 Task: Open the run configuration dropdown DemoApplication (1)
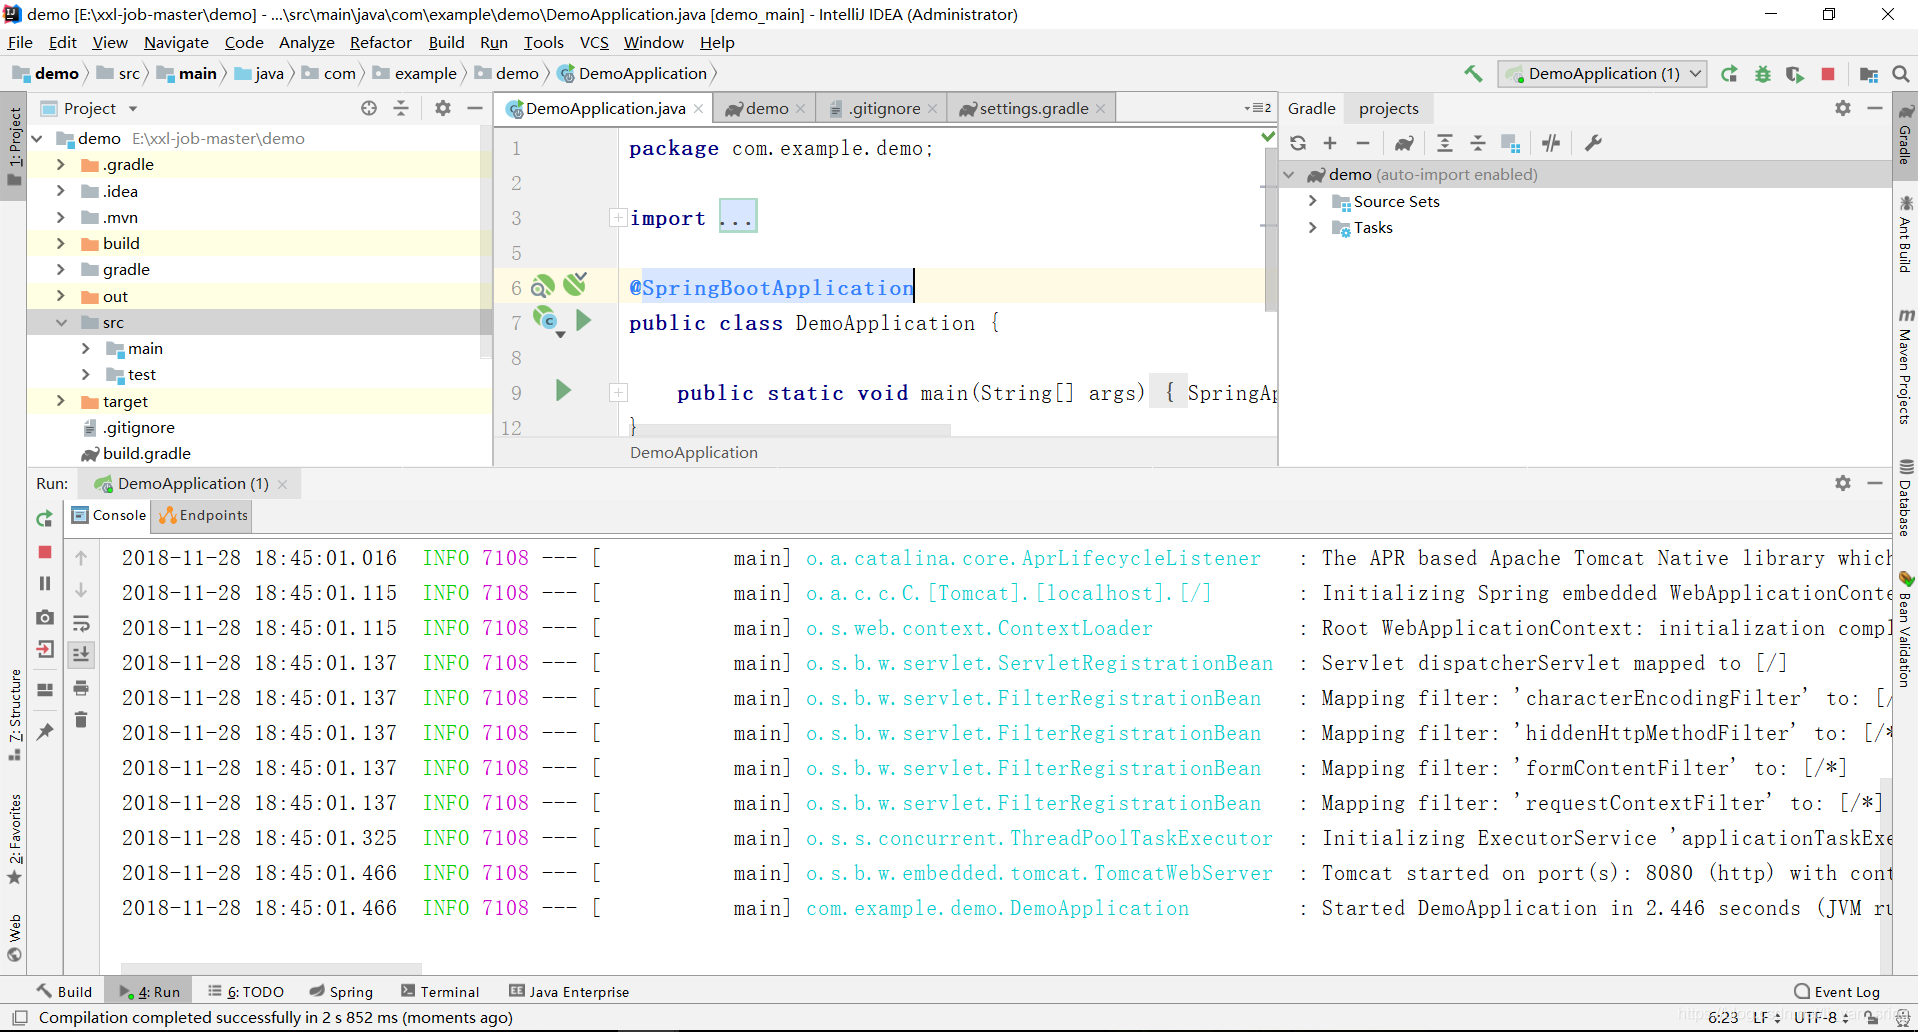[1601, 74]
